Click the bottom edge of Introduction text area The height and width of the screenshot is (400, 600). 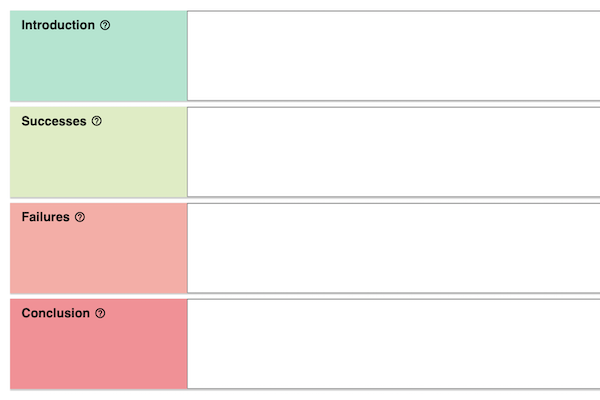click(393, 100)
